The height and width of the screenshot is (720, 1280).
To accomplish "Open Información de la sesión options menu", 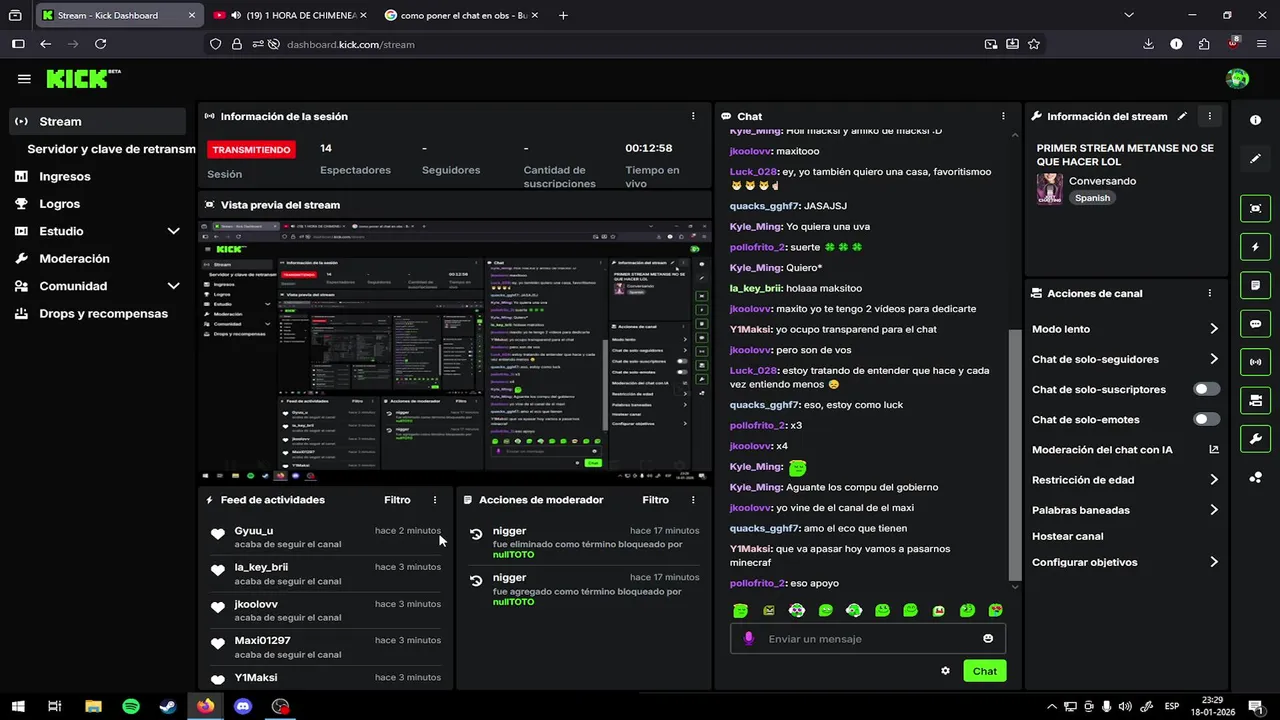I will [x=693, y=116].
